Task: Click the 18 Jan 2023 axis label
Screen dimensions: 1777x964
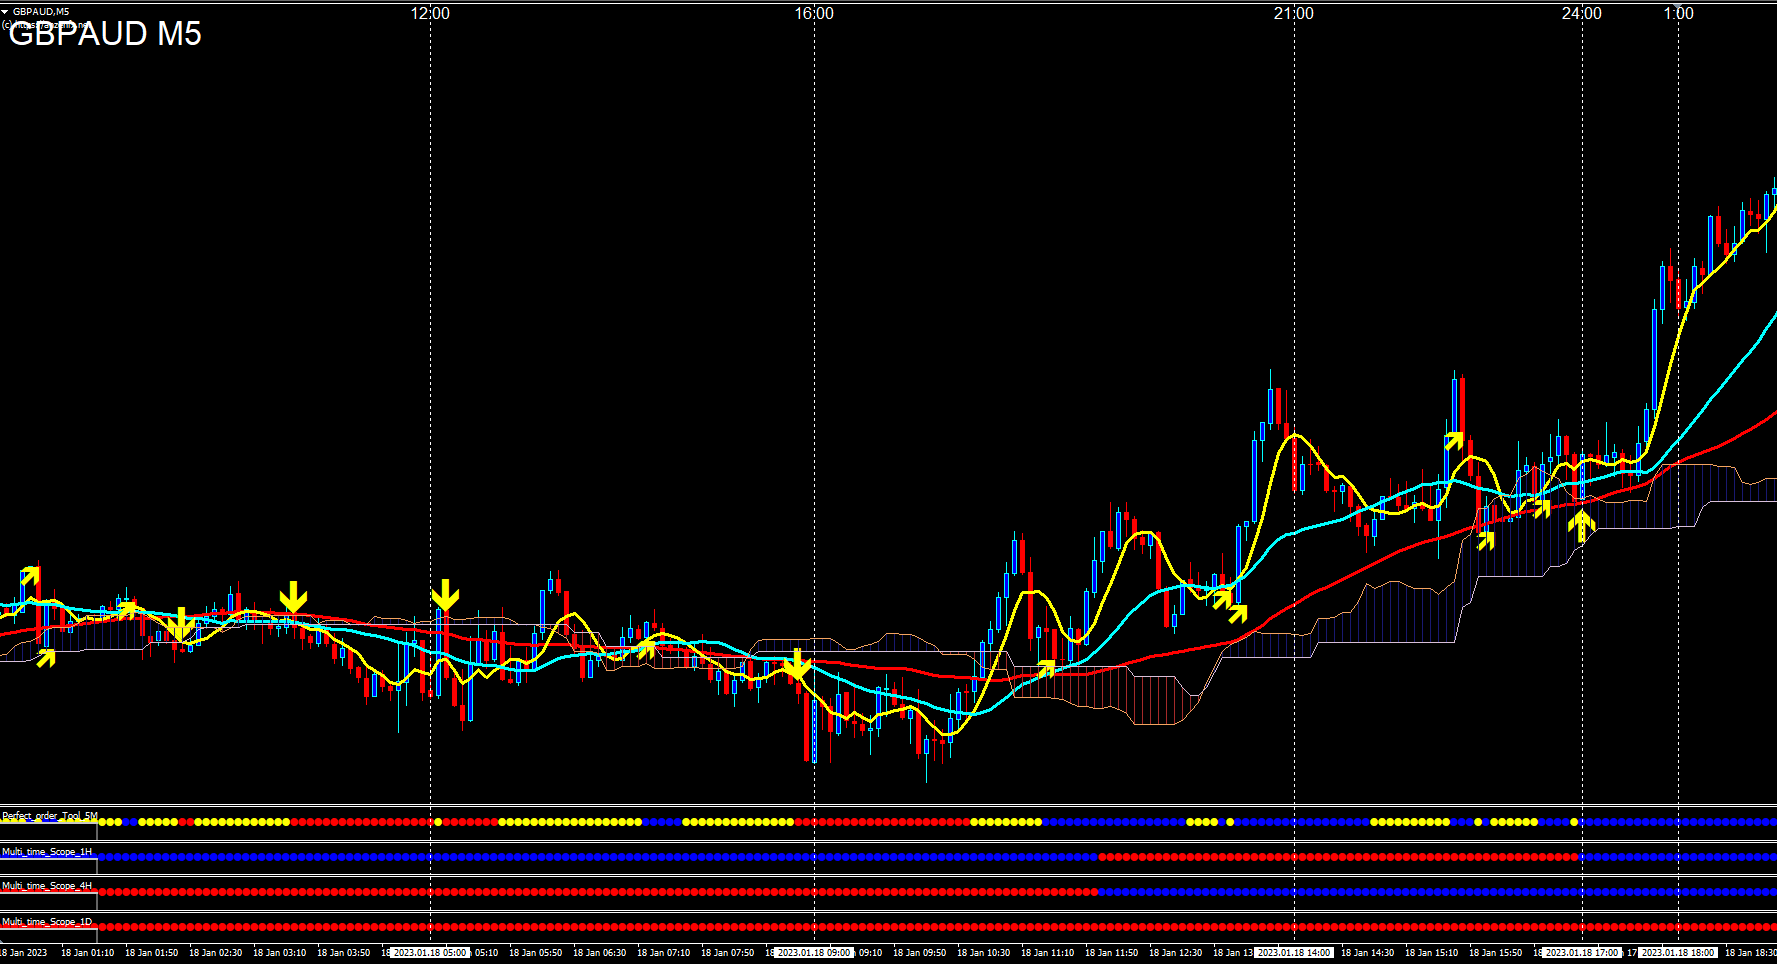Action: pos(24,953)
